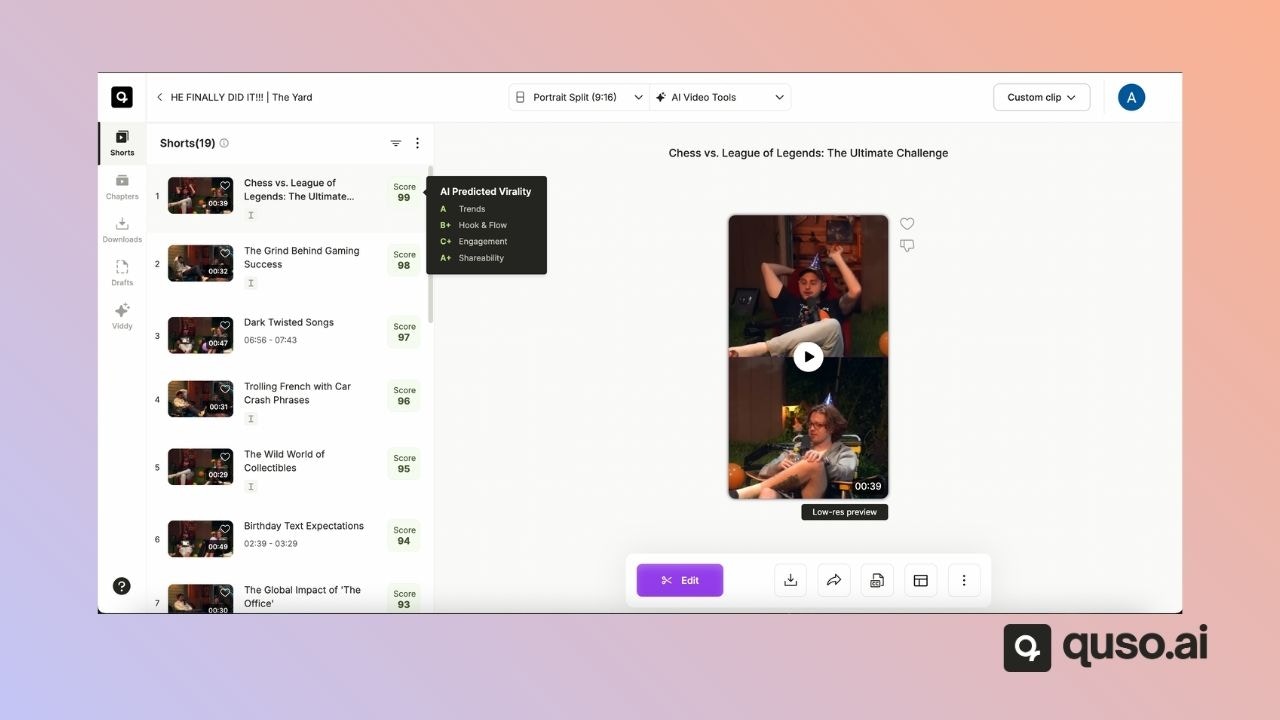Open the quso logo home icon
Screen dimensions: 1280x720
(x=122, y=97)
